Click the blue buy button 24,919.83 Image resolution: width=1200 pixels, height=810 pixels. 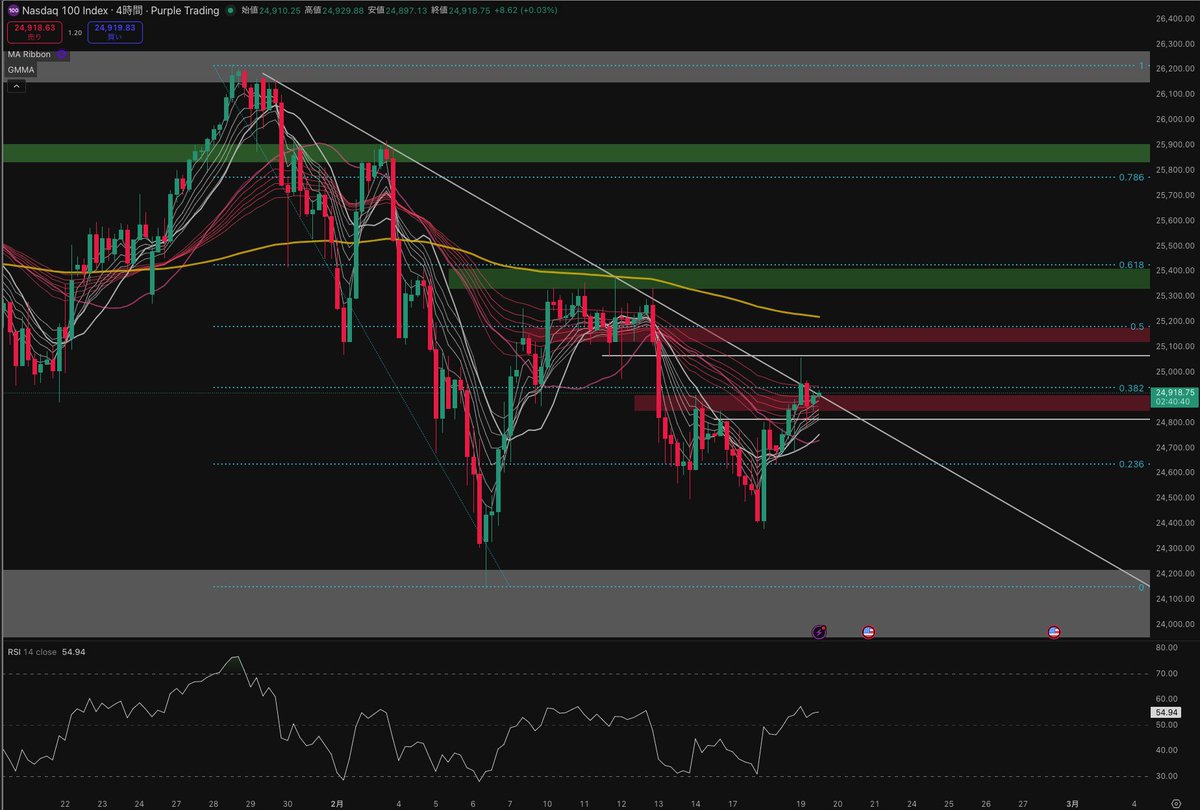tap(114, 32)
